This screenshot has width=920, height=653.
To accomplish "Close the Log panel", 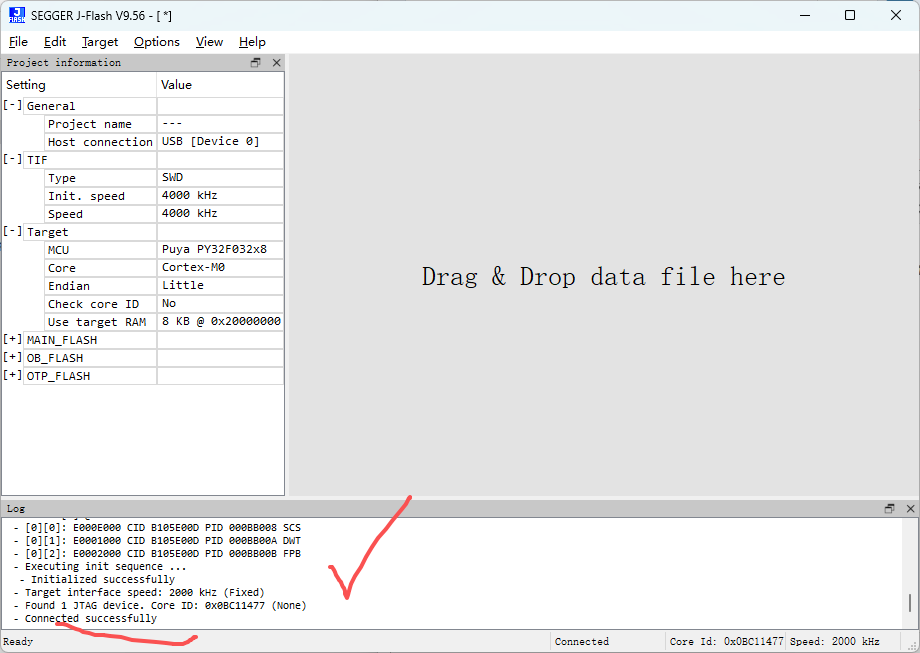I will tap(910, 509).
